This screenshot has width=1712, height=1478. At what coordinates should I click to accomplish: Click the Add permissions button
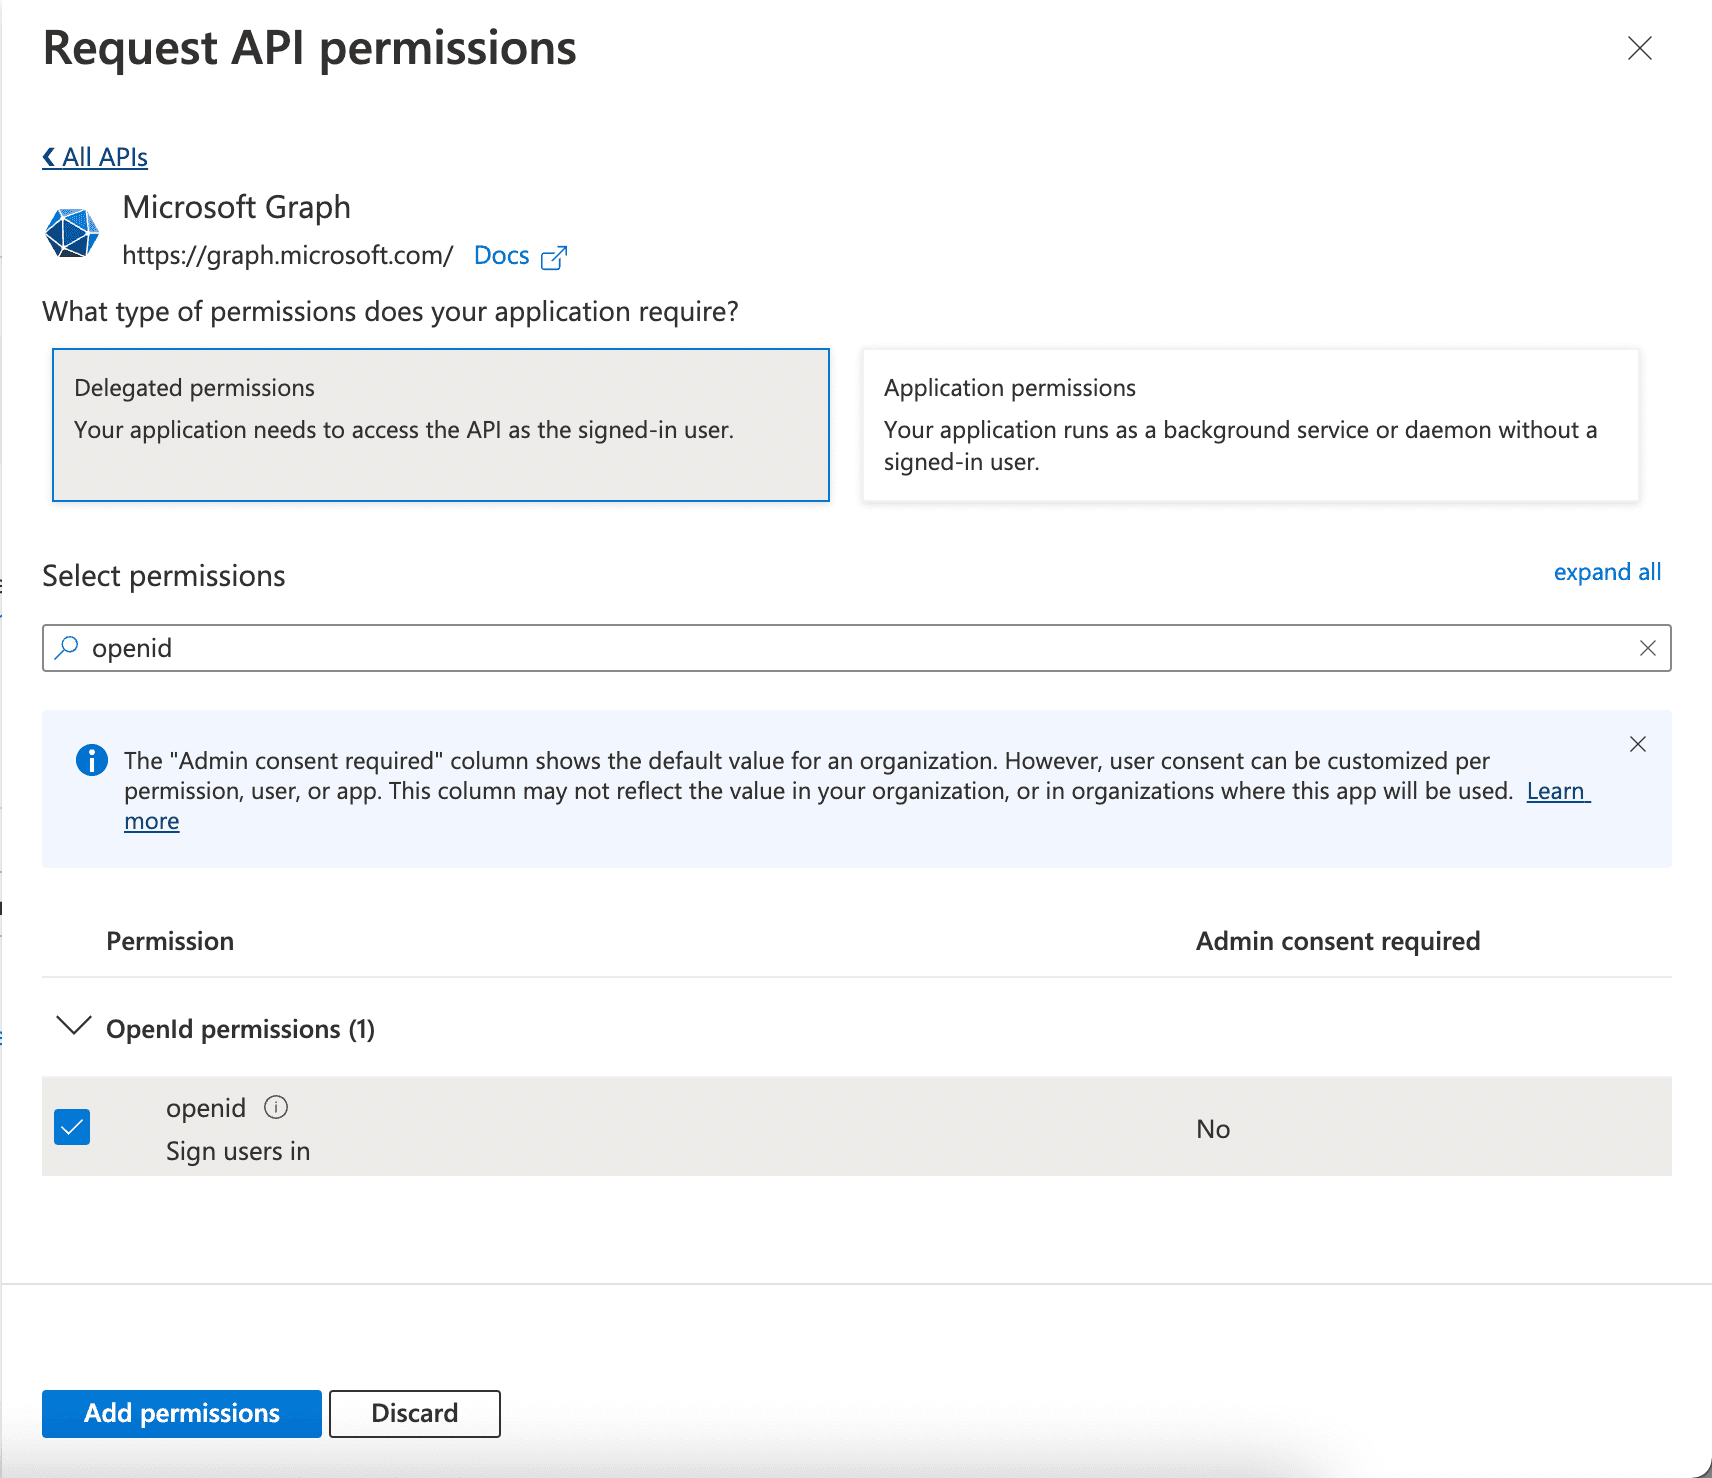click(x=181, y=1413)
